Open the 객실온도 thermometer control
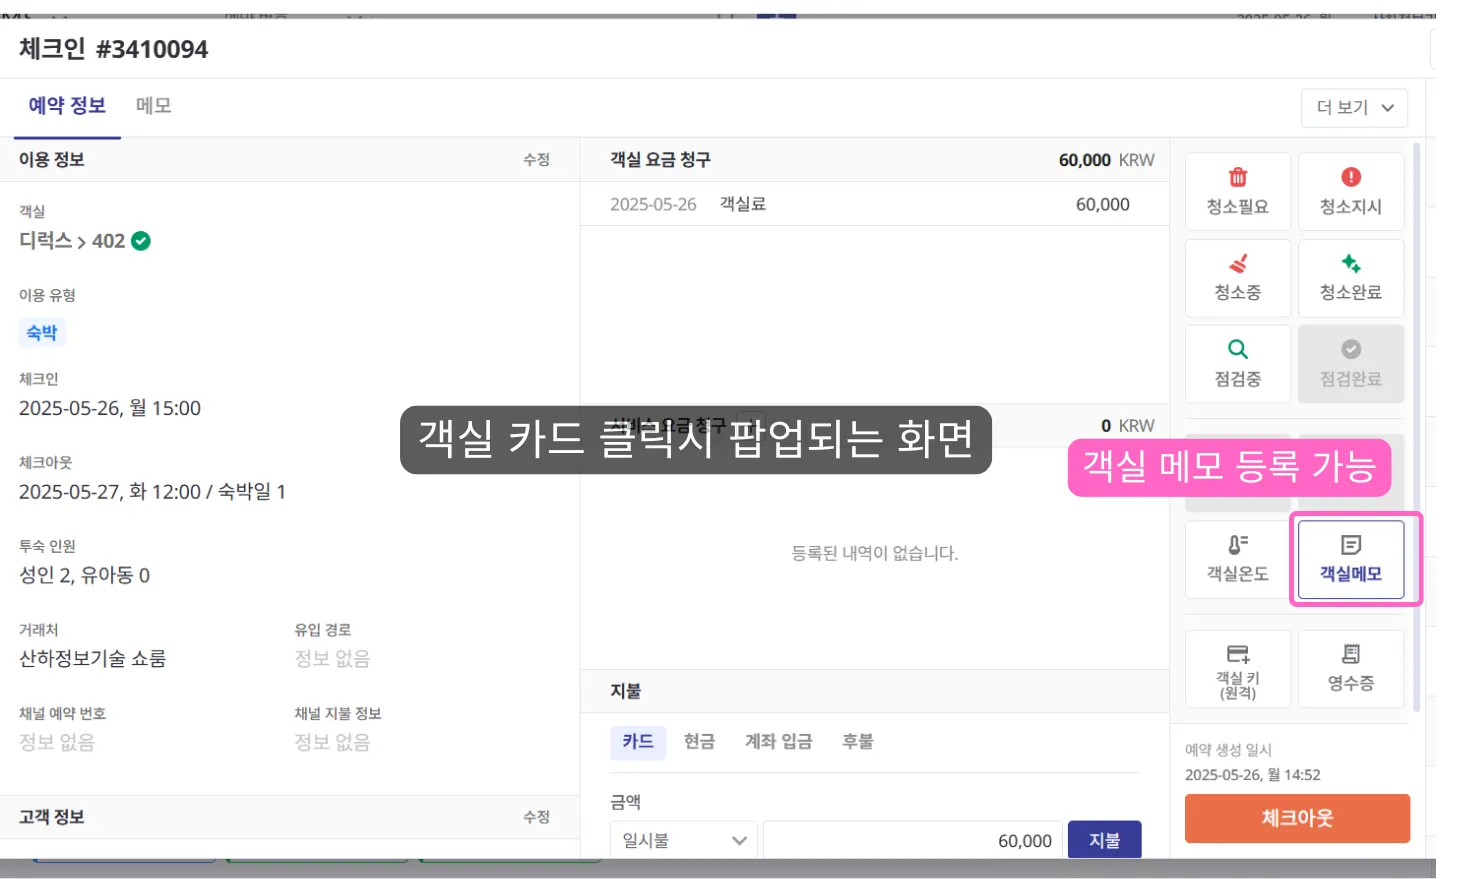1459x879 pixels. (x=1238, y=559)
